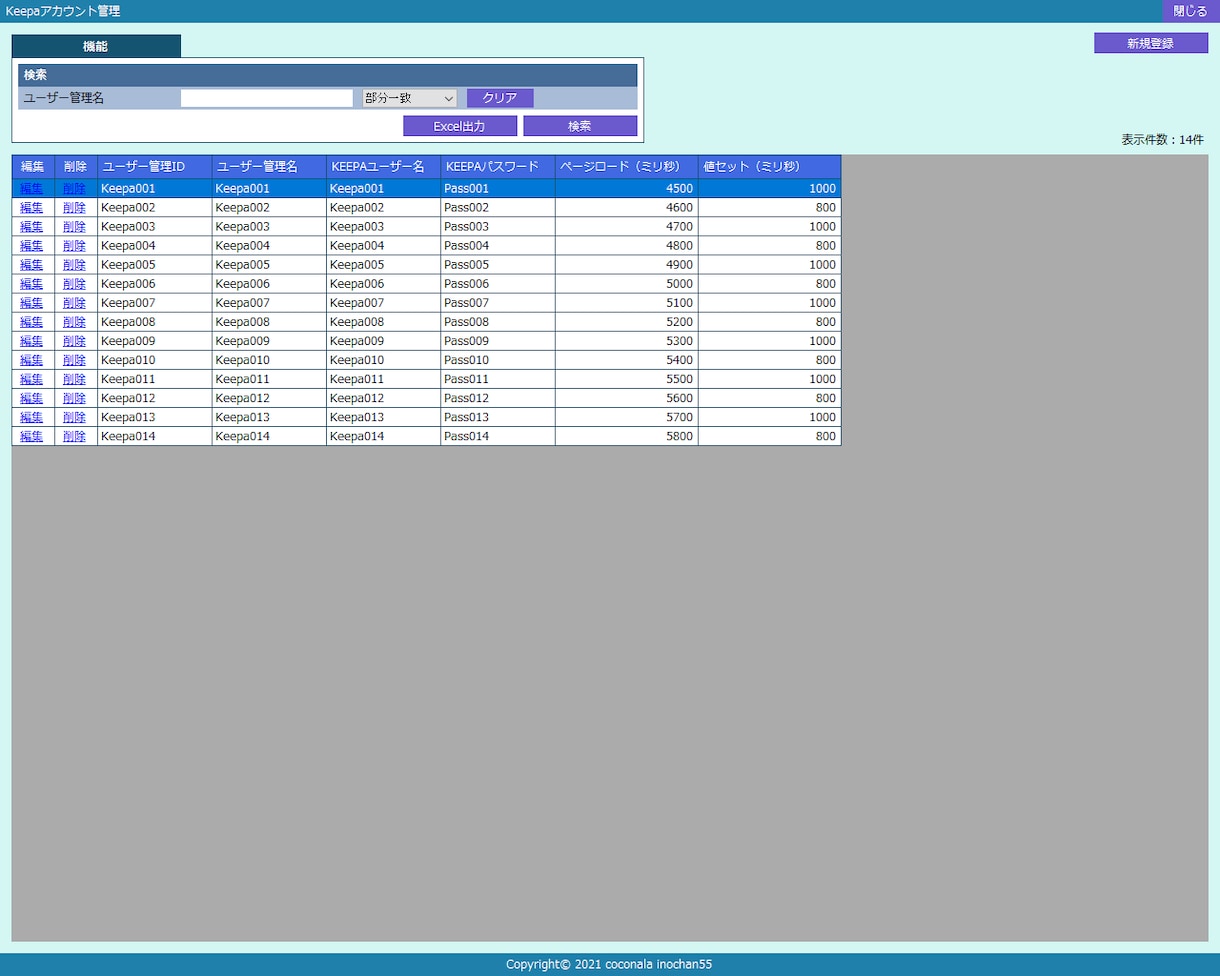
Task: Open 編集 link for Keepa011
Action: [x=32, y=378]
